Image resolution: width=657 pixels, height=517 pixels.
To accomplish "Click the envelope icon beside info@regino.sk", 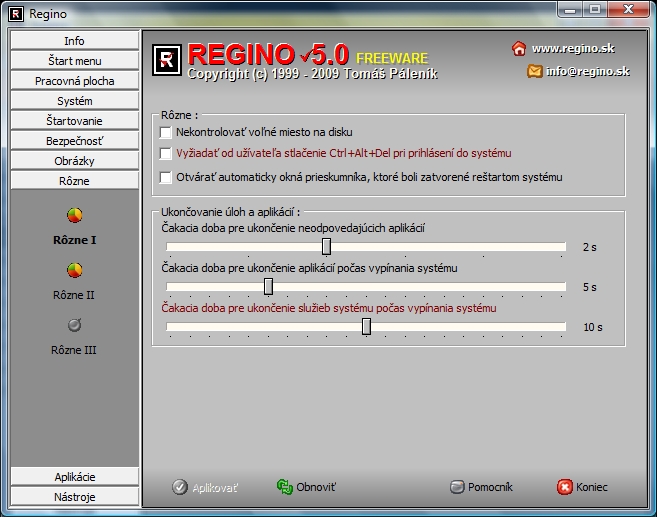I will coord(535,71).
